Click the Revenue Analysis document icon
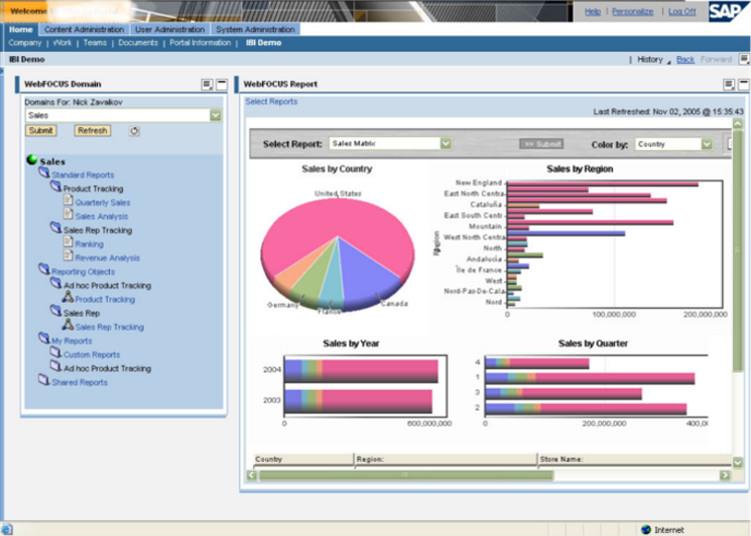 (68, 256)
